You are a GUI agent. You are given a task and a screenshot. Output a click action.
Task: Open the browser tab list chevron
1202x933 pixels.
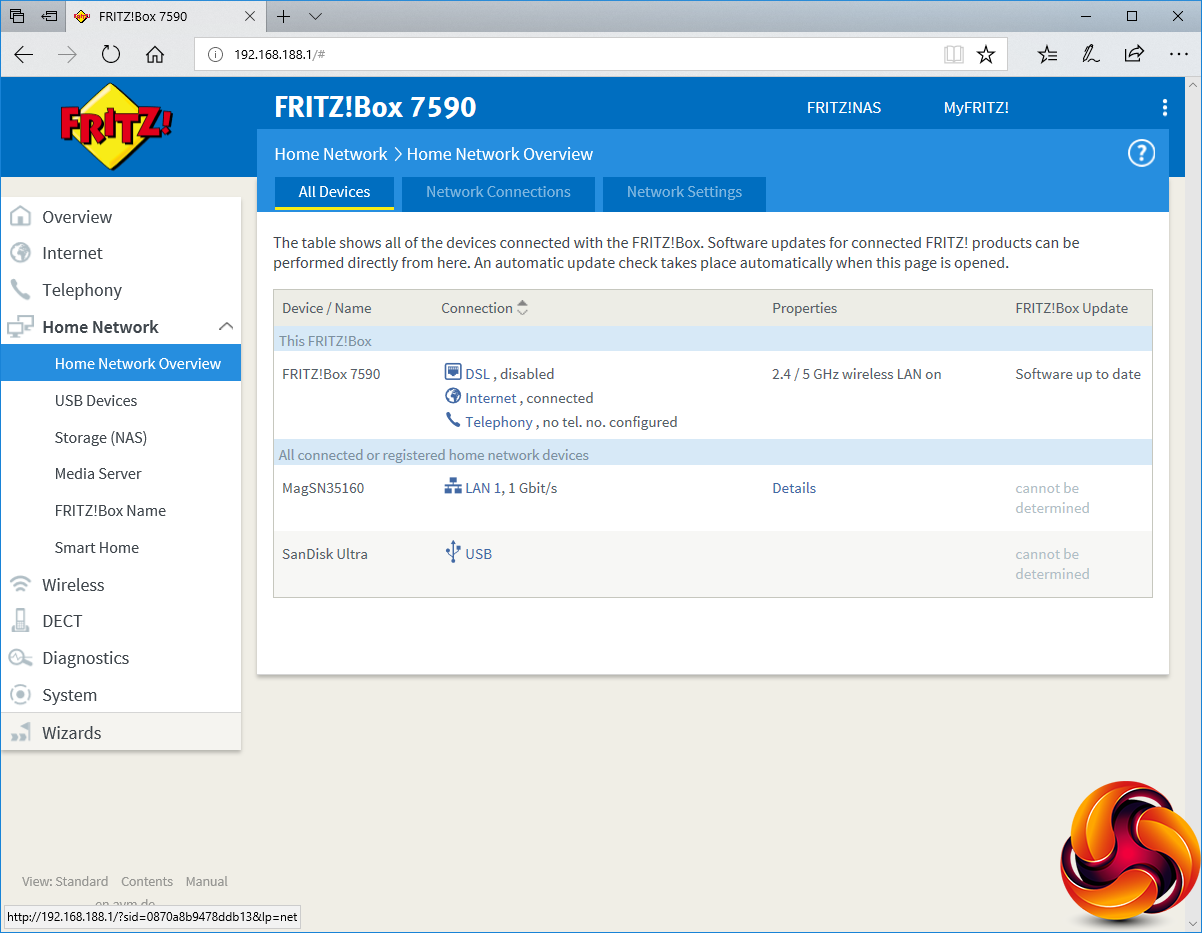(315, 17)
